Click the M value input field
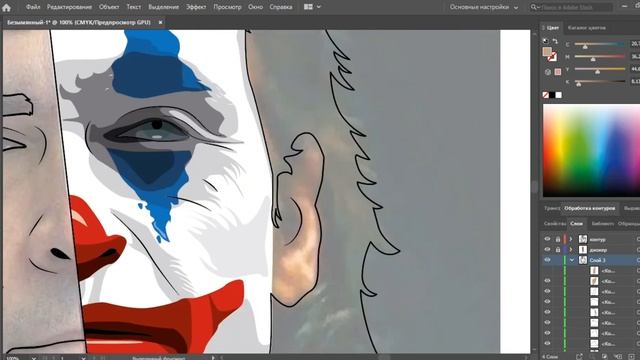The width and height of the screenshot is (640, 360). pyautogui.click(x=635, y=56)
